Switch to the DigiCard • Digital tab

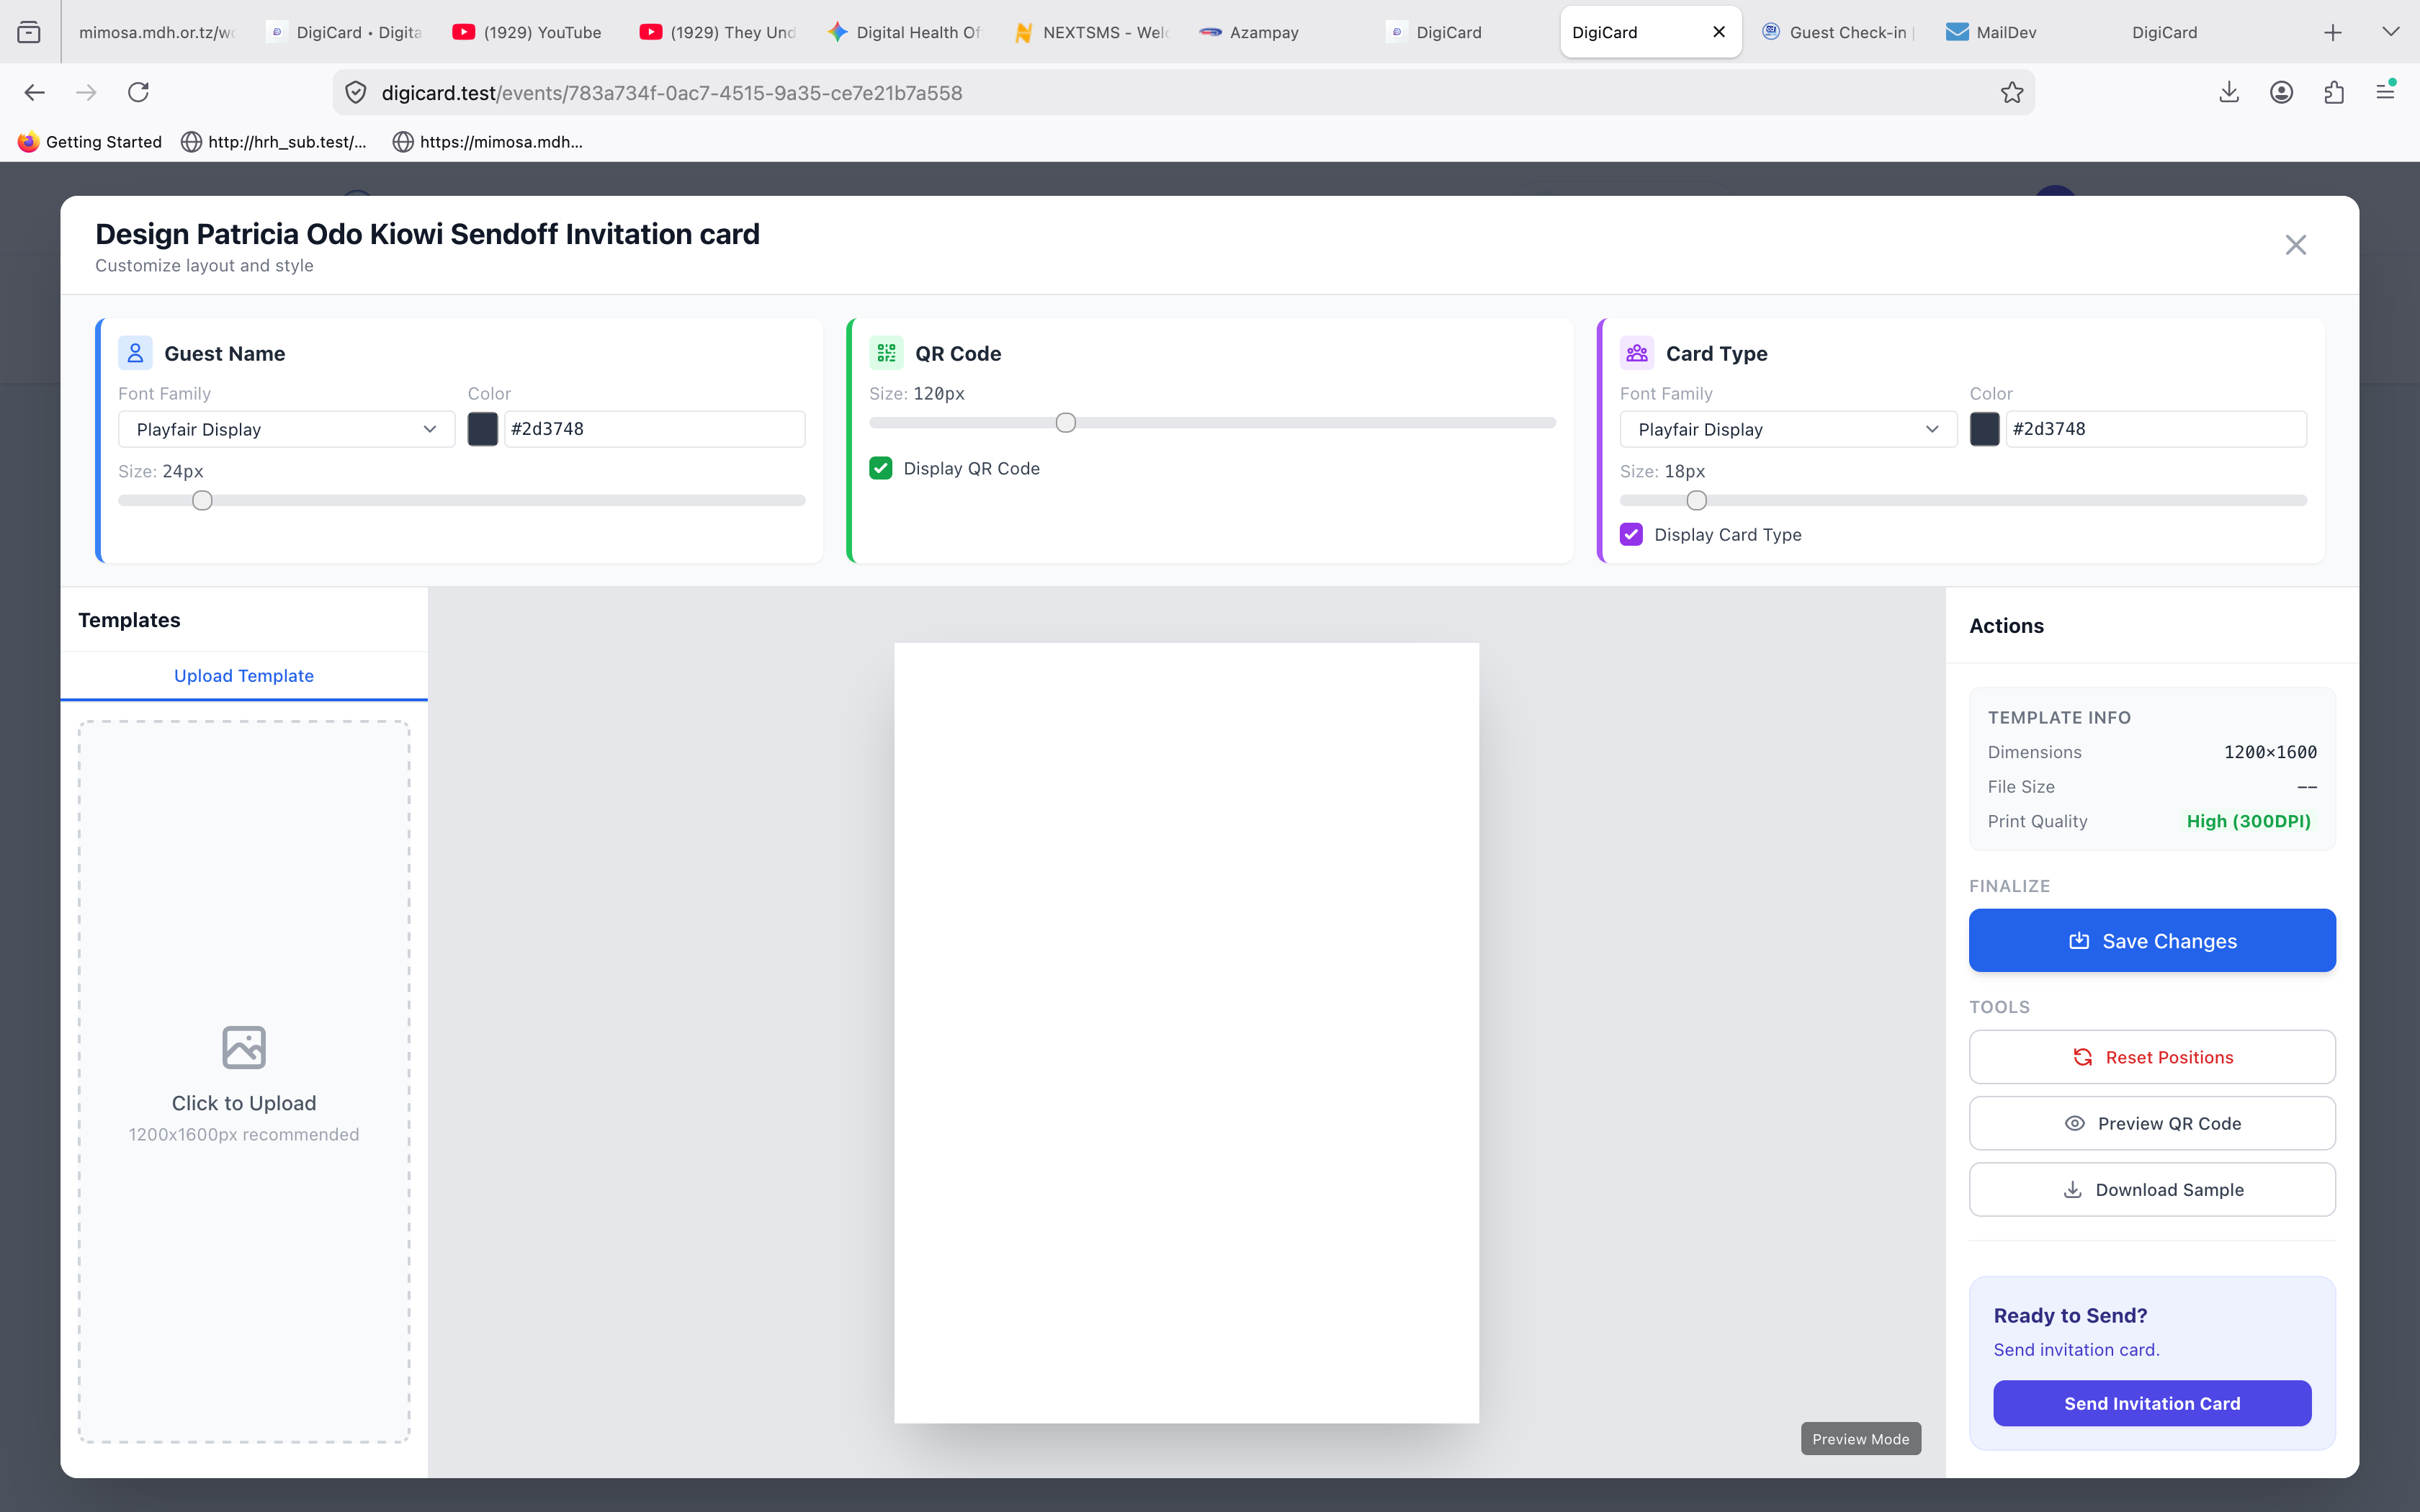[x=346, y=32]
